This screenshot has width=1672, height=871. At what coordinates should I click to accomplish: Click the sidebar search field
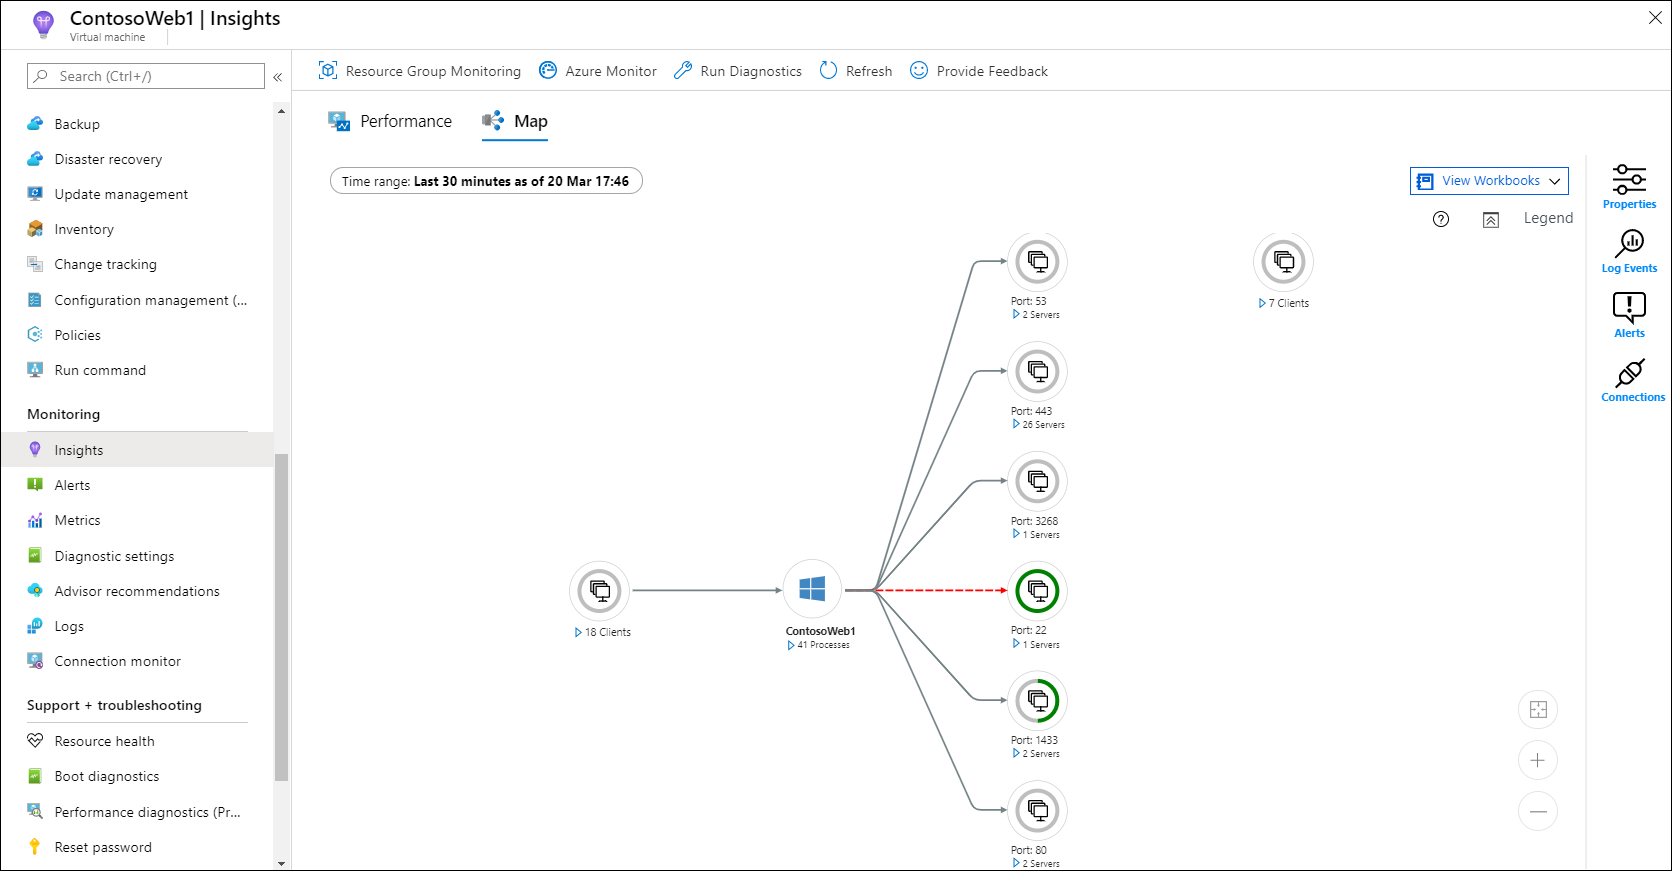tap(146, 76)
